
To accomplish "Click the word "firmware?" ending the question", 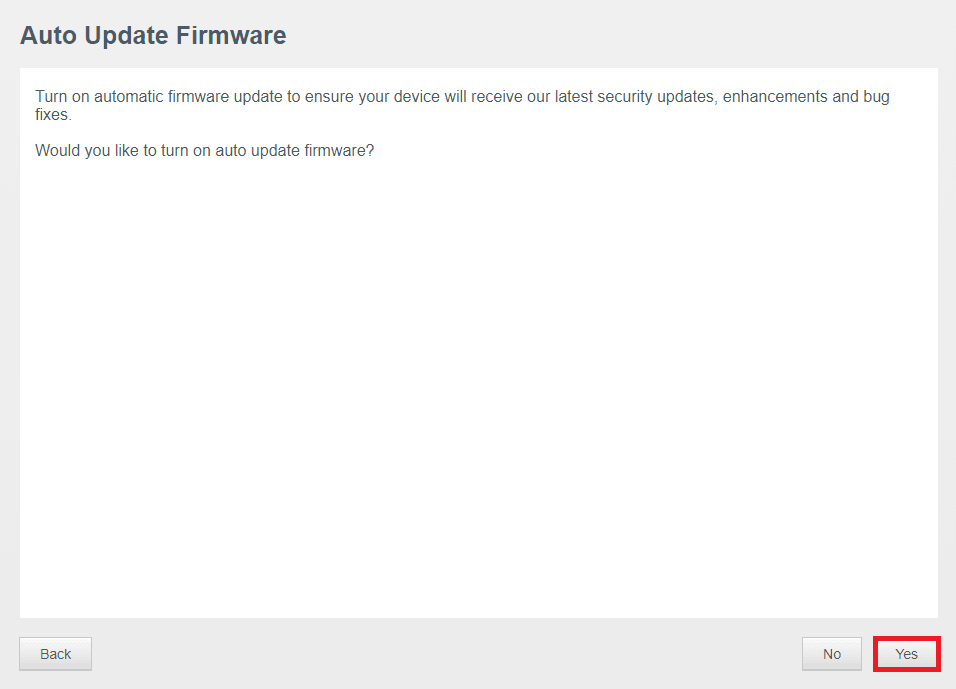I will point(337,151).
